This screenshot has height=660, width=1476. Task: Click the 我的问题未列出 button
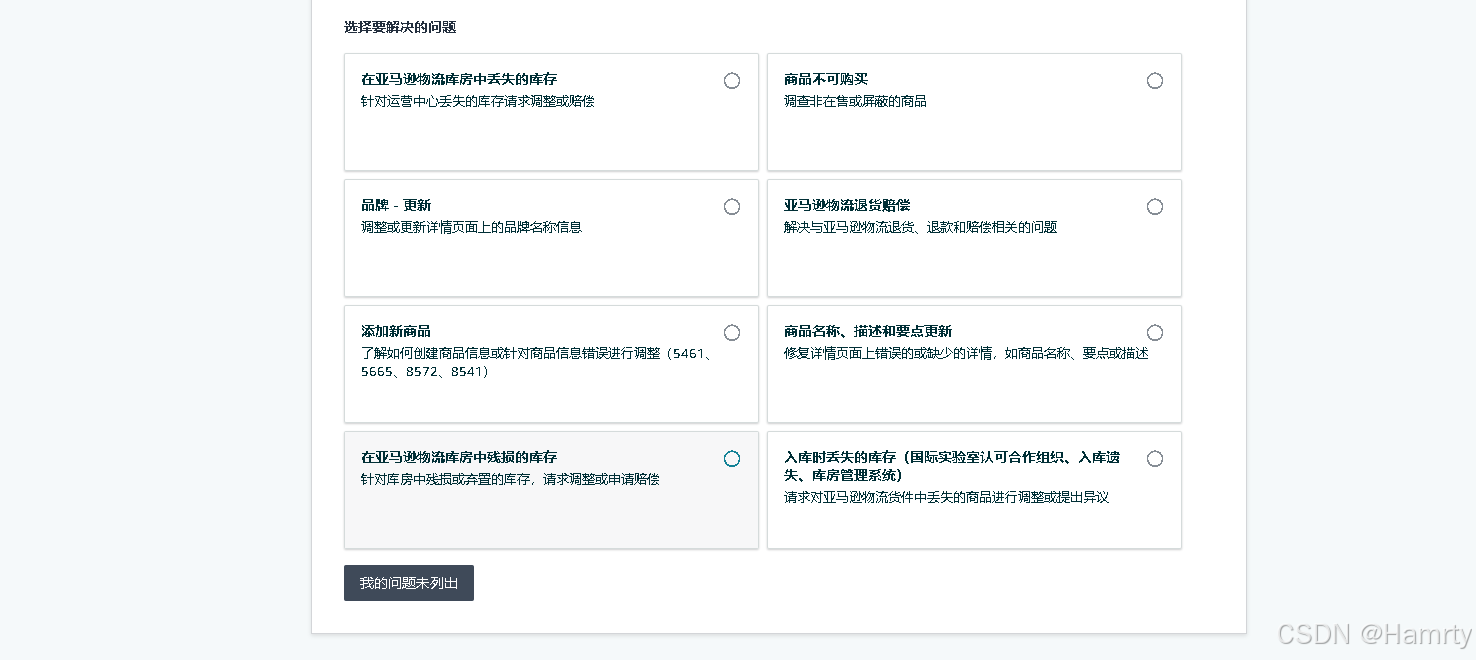point(409,583)
